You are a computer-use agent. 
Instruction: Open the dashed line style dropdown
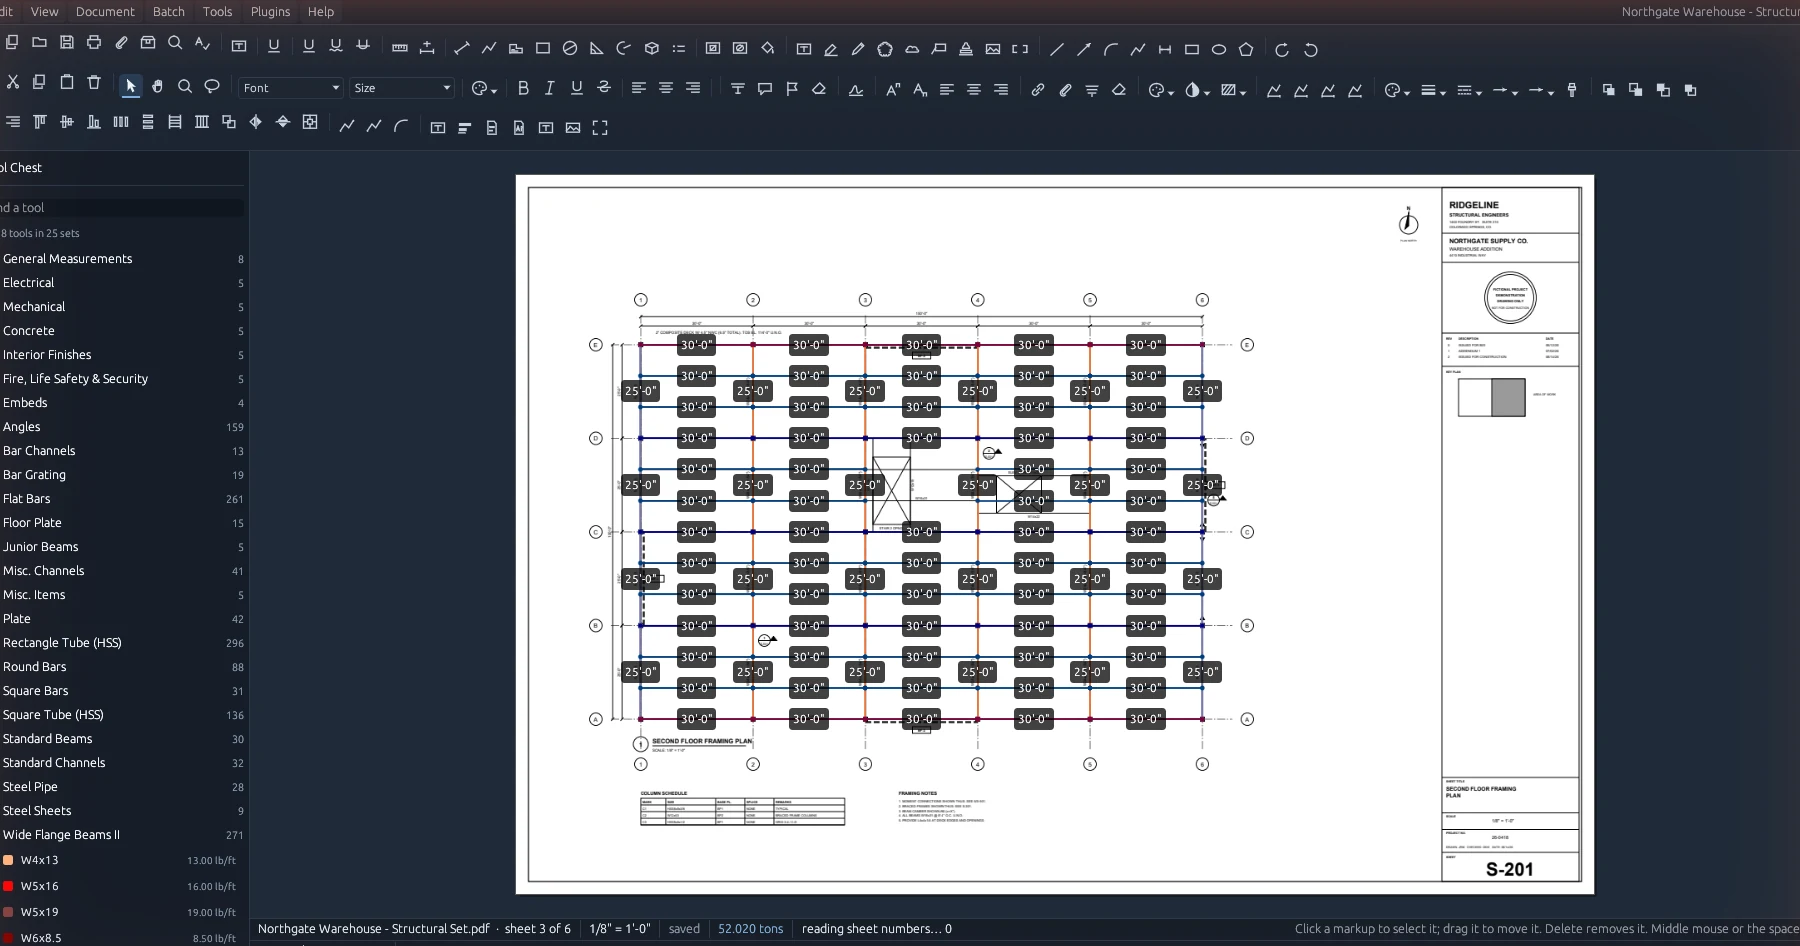(1469, 90)
